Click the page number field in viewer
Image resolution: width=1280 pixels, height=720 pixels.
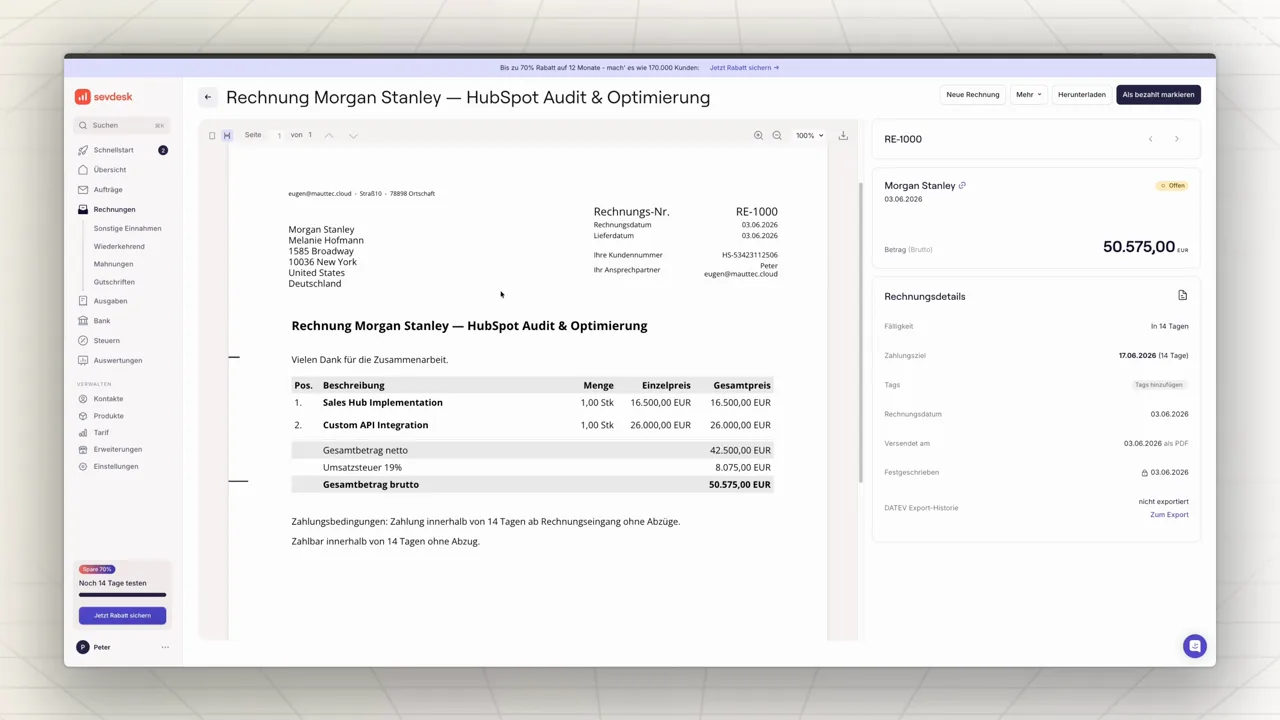pyautogui.click(x=279, y=135)
